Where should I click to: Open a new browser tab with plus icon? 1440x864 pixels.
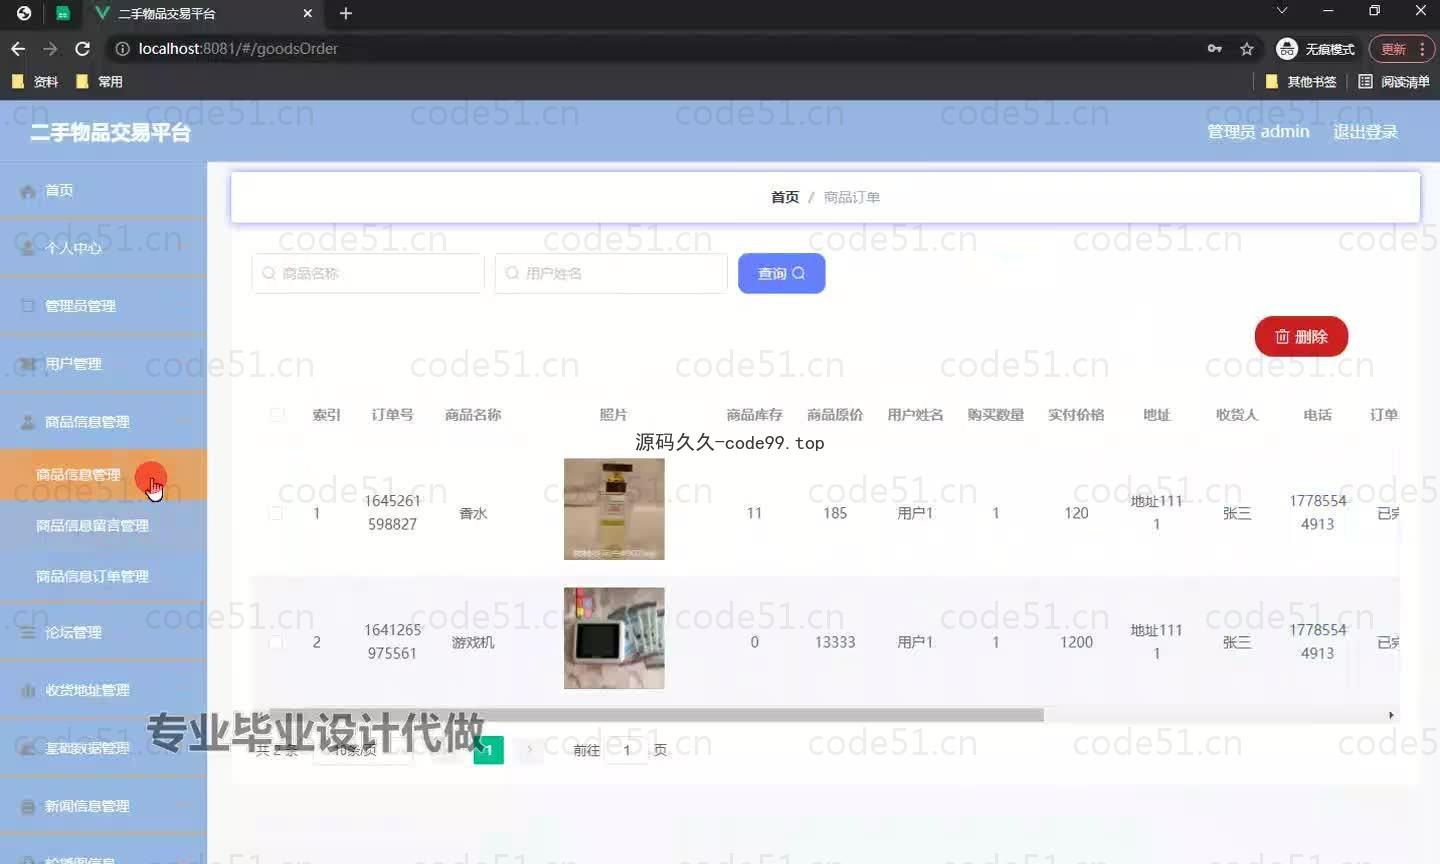coord(346,13)
